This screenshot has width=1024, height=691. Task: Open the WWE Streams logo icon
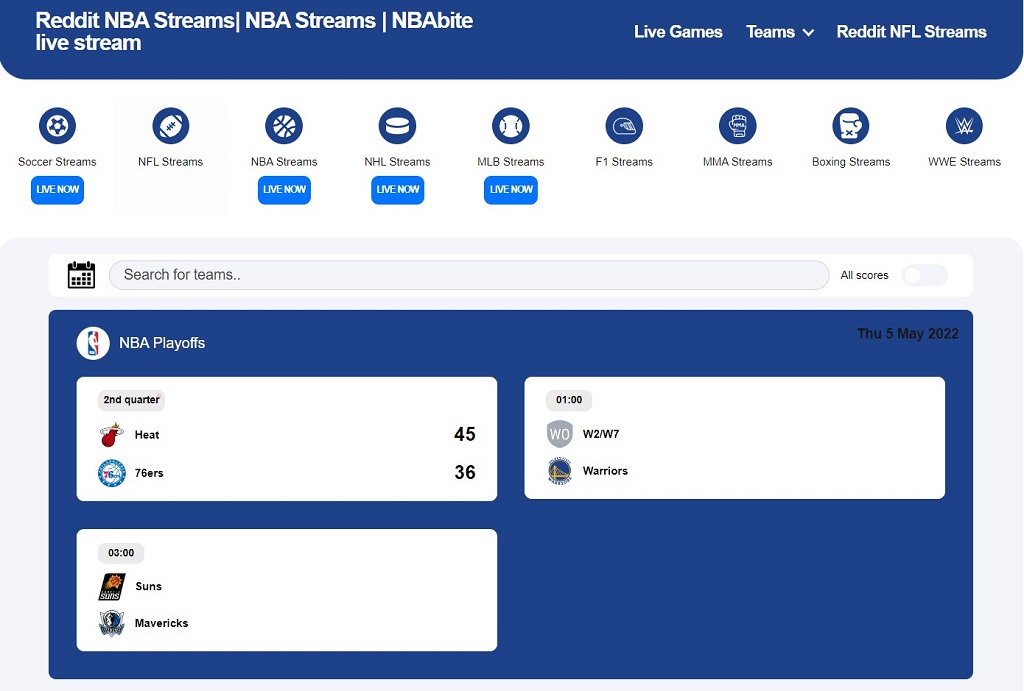(x=964, y=125)
